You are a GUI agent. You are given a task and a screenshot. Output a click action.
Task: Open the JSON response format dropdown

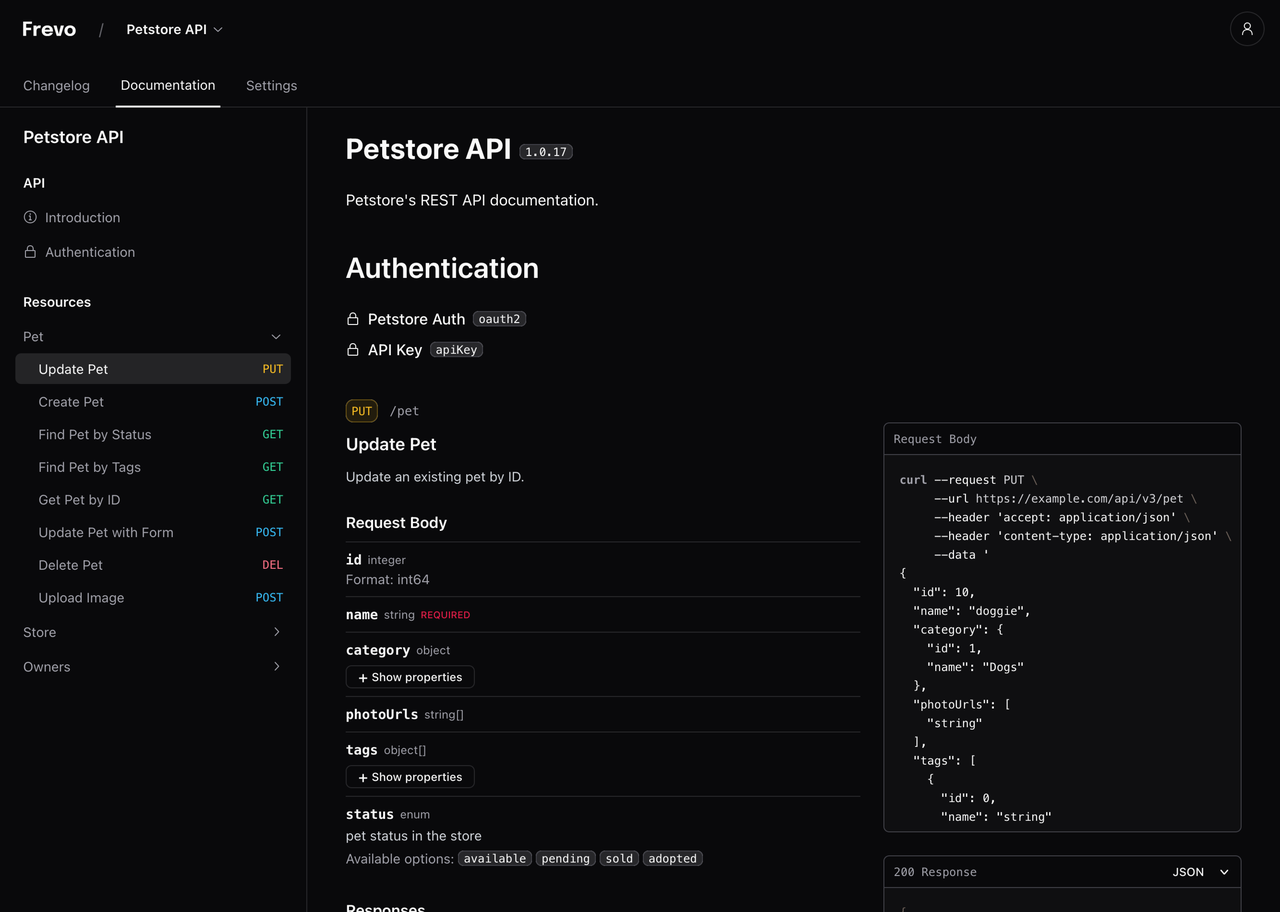pos(1201,872)
